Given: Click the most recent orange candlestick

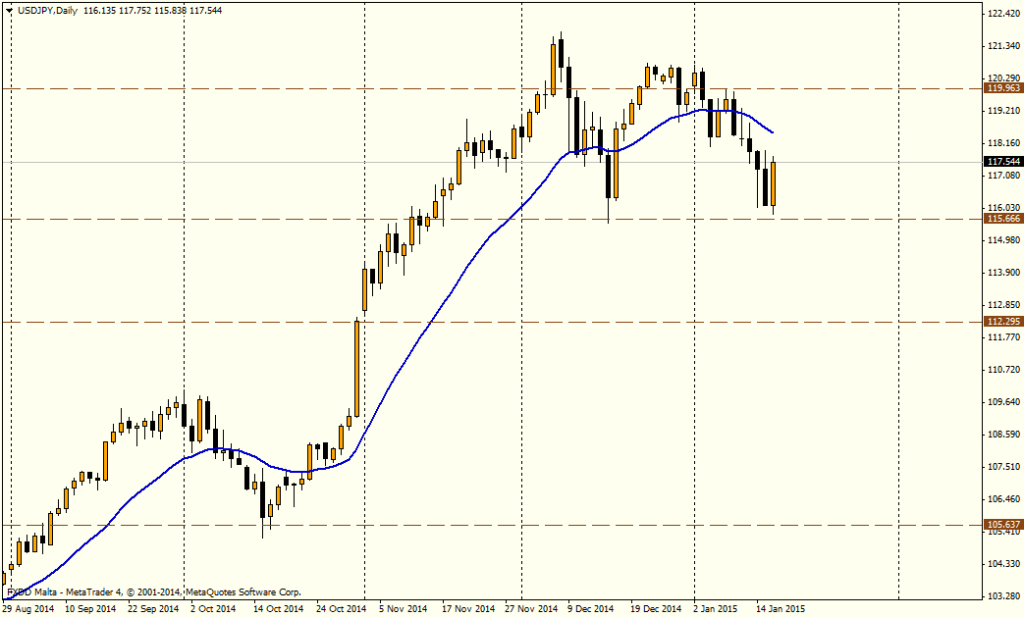Looking at the screenshot, I should point(774,184).
